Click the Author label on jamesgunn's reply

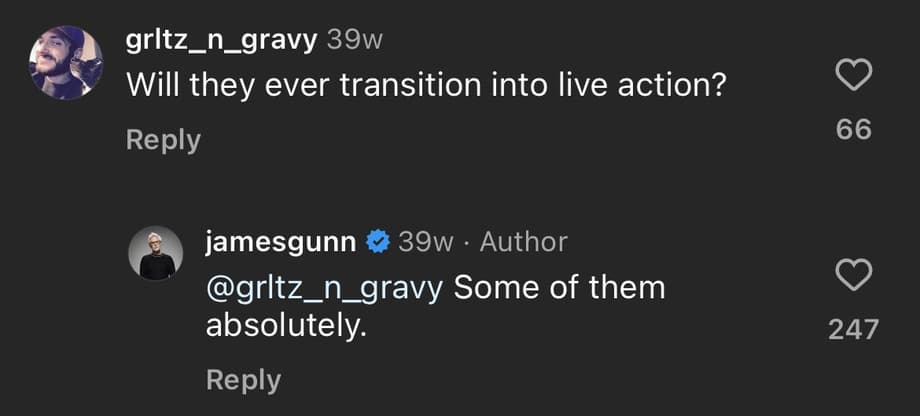coord(523,242)
